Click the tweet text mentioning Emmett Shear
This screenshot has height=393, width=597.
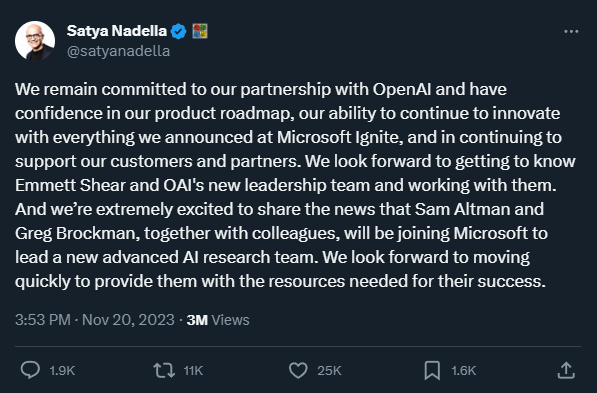[70, 185]
